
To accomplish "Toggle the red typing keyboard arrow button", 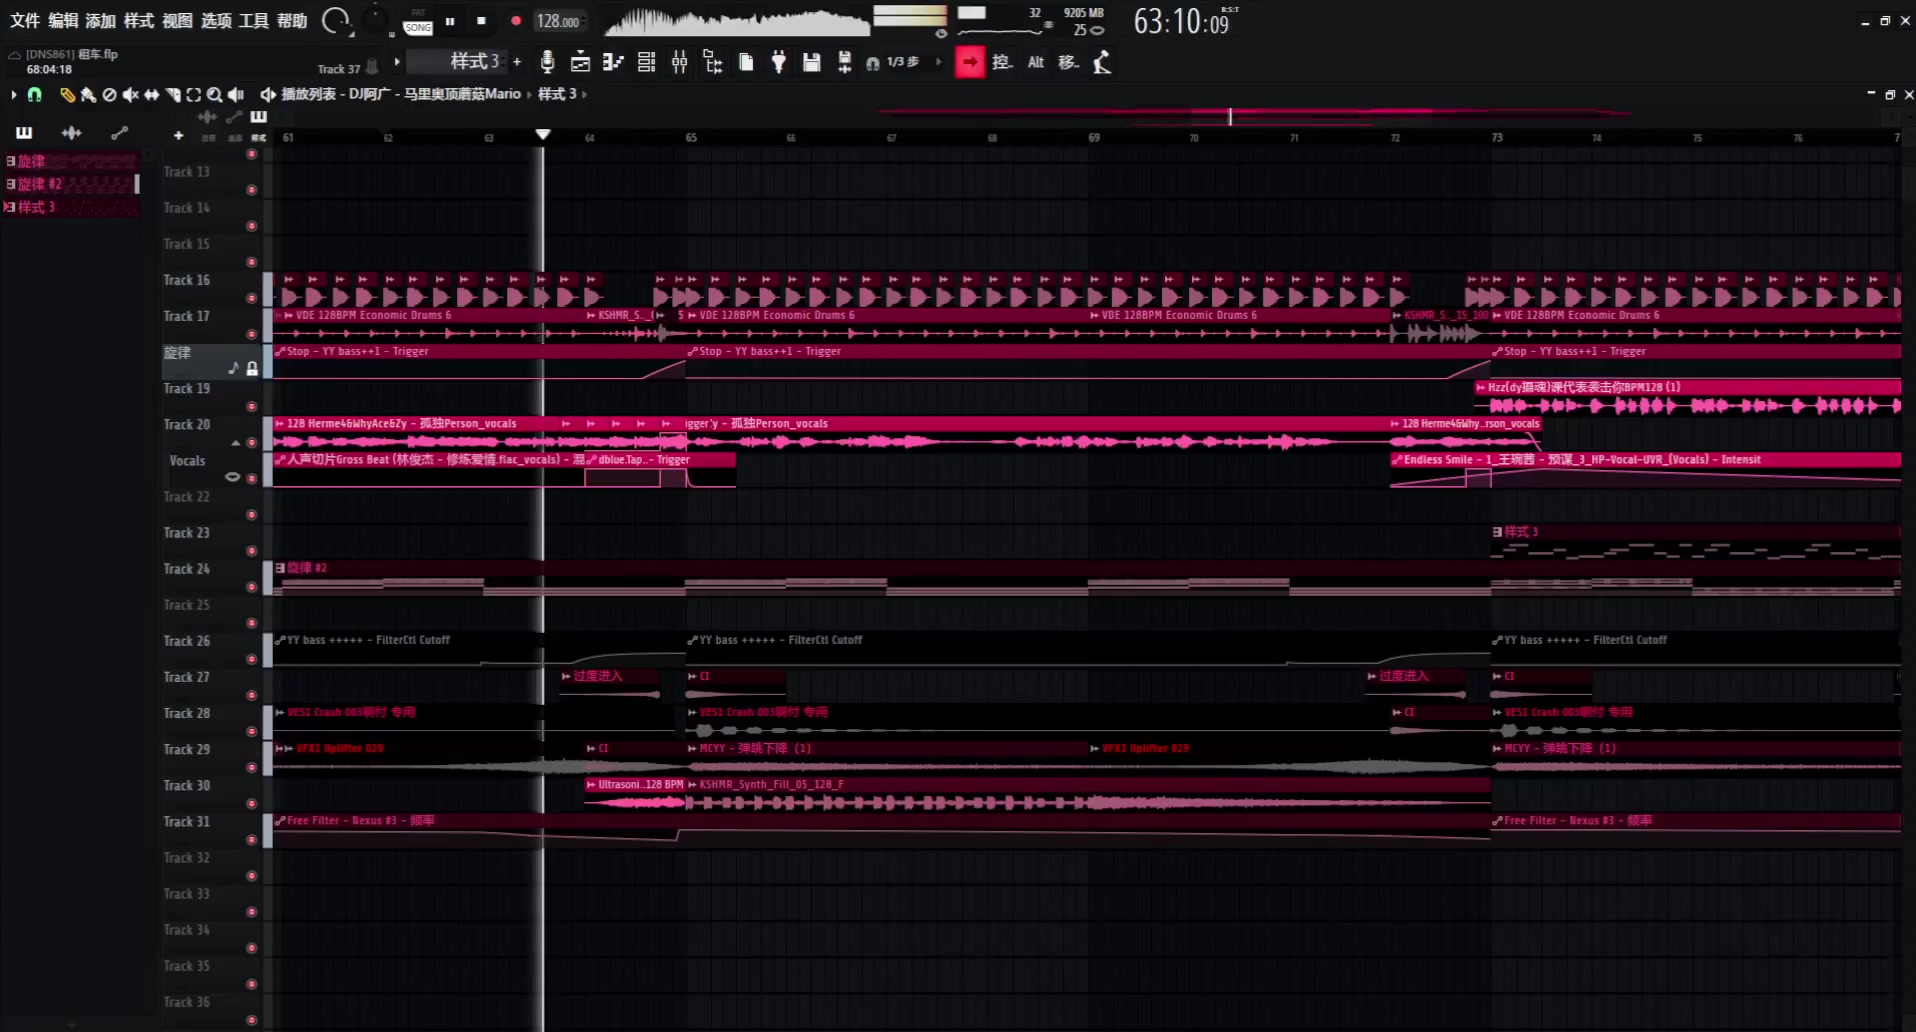I will click(969, 62).
